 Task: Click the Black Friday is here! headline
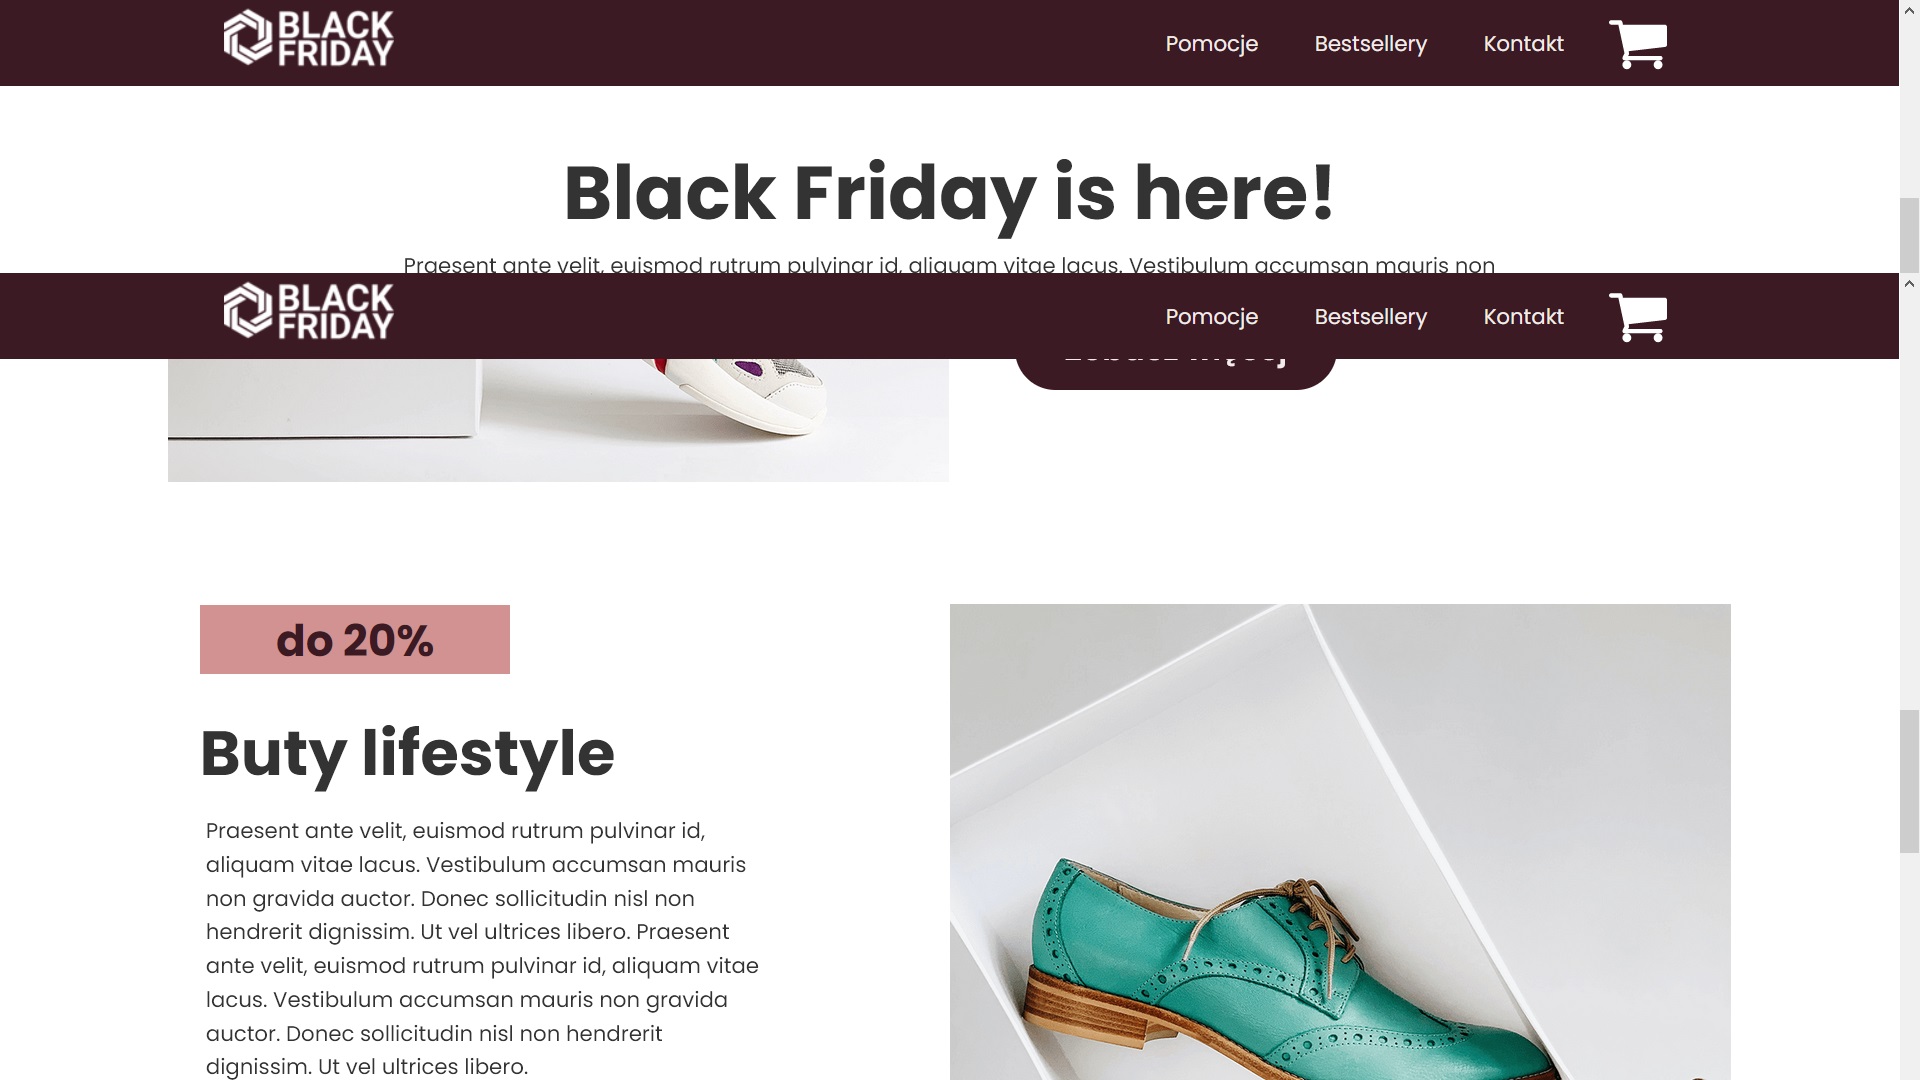(x=949, y=193)
